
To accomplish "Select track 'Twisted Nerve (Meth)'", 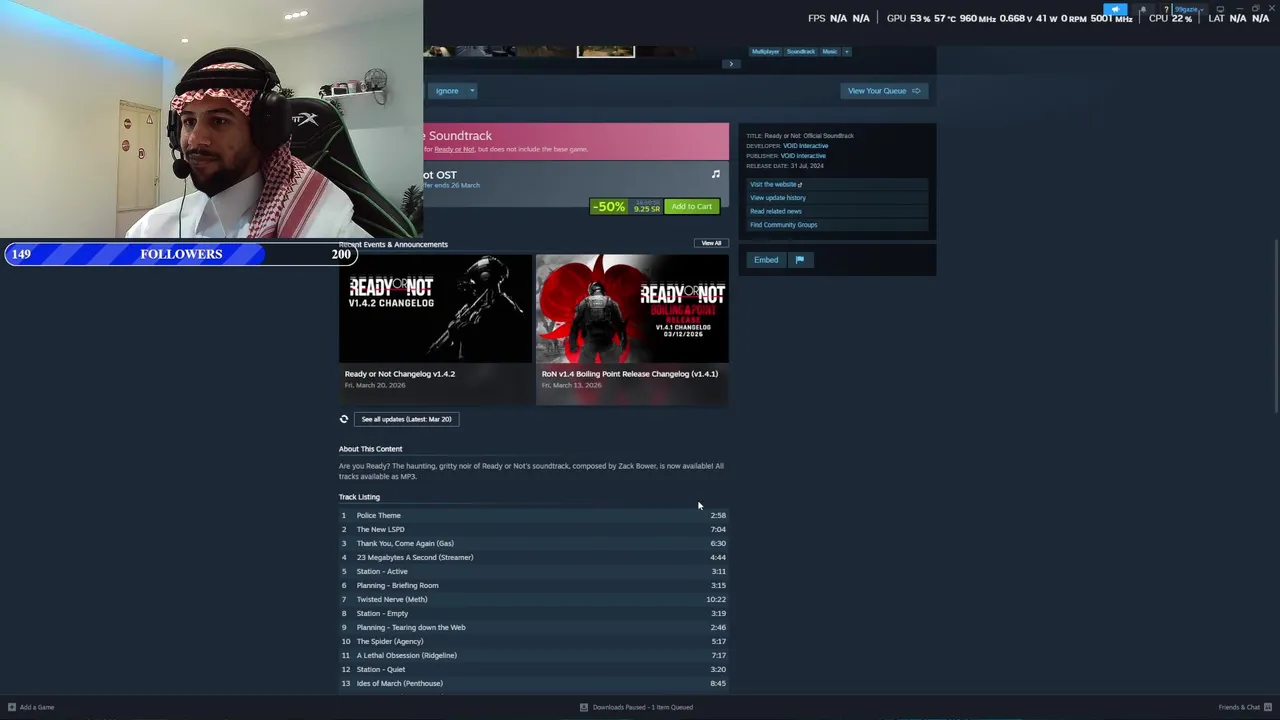I will pos(533,600).
